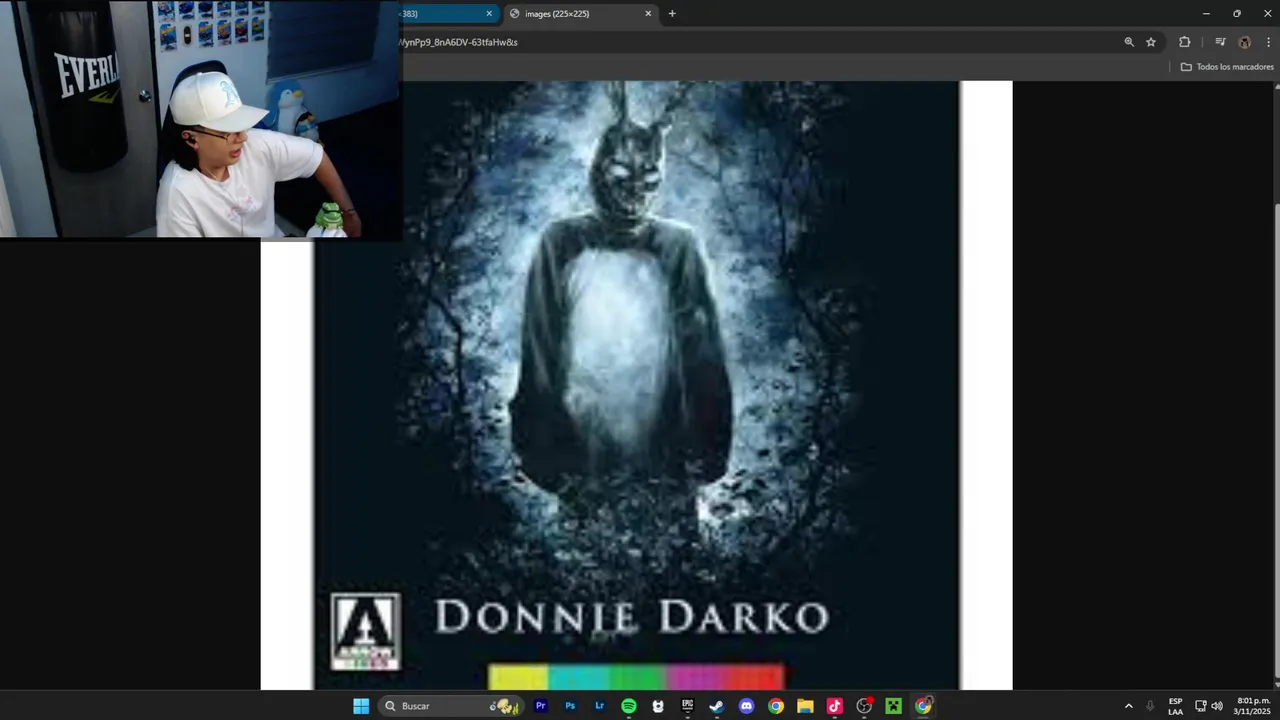1280x720 pixels.
Task: Click the address bar URL text
Action: coord(458,42)
